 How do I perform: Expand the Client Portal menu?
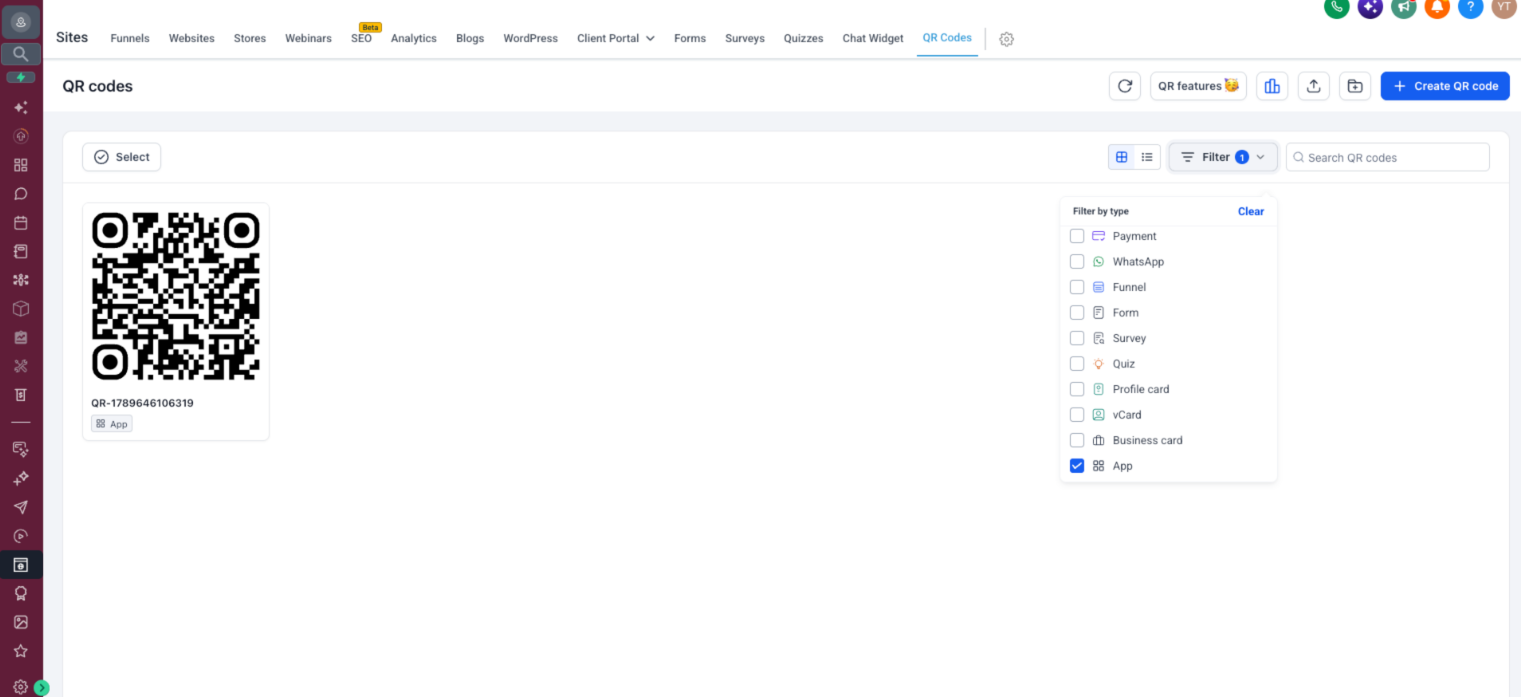616,38
